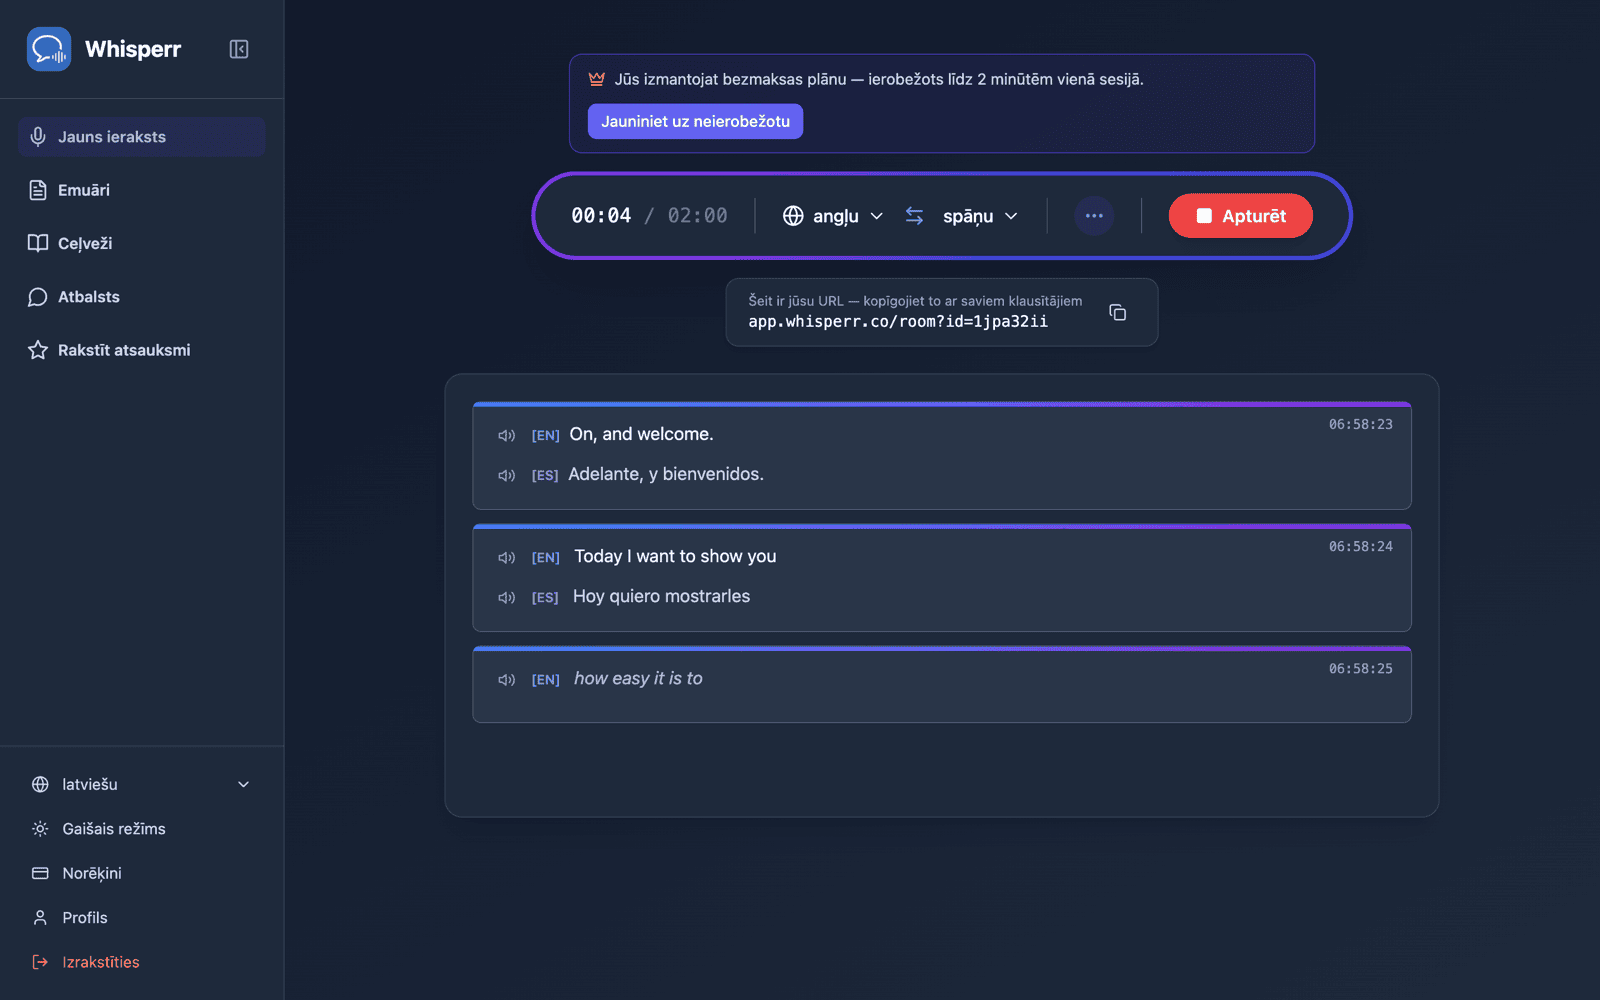Image resolution: width=1600 pixels, height=1000 pixels.
Task: Click the [ES] tag on 'Adelante, y bienvenidos.'
Action: click(545, 475)
